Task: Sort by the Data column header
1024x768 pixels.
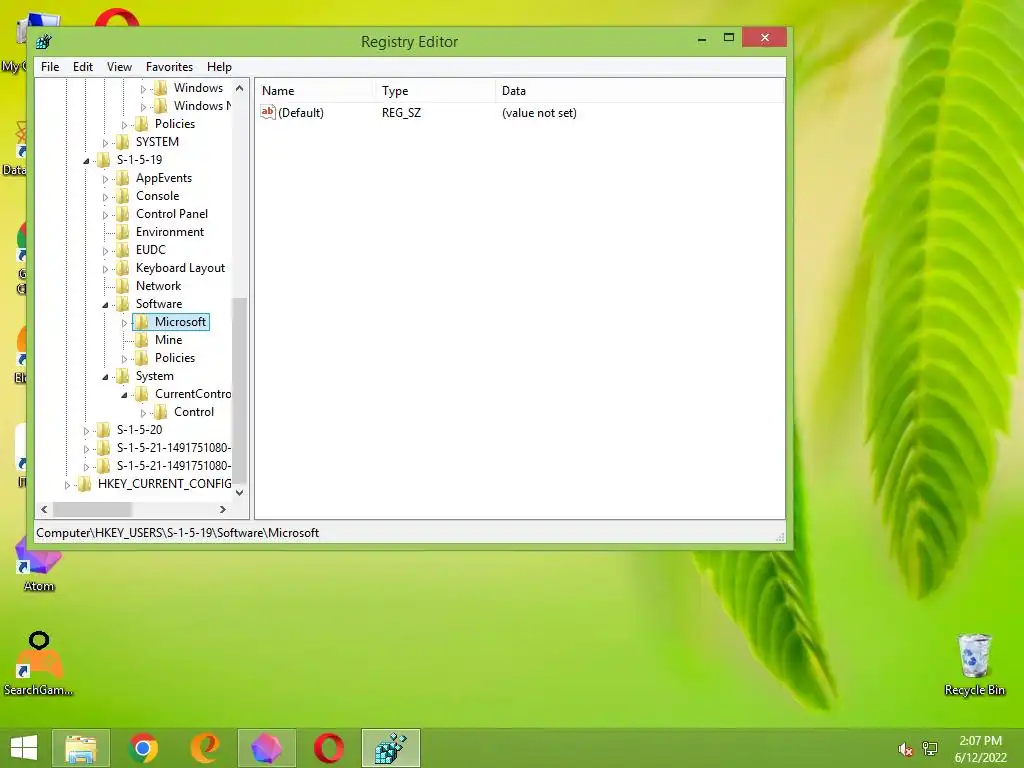Action: 639,91
